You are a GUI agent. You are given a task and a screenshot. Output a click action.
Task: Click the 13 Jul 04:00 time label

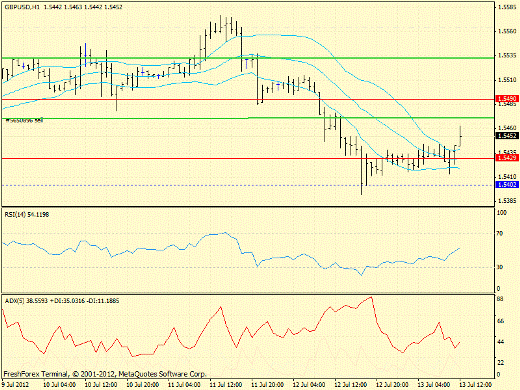(434, 385)
